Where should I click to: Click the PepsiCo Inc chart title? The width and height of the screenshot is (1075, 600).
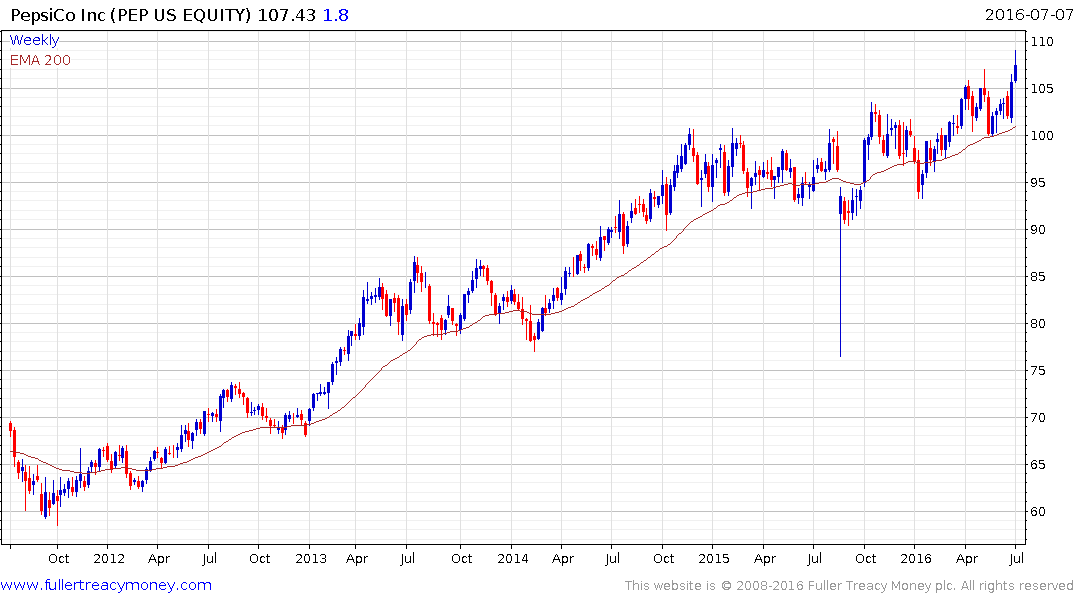(x=131, y=15)
